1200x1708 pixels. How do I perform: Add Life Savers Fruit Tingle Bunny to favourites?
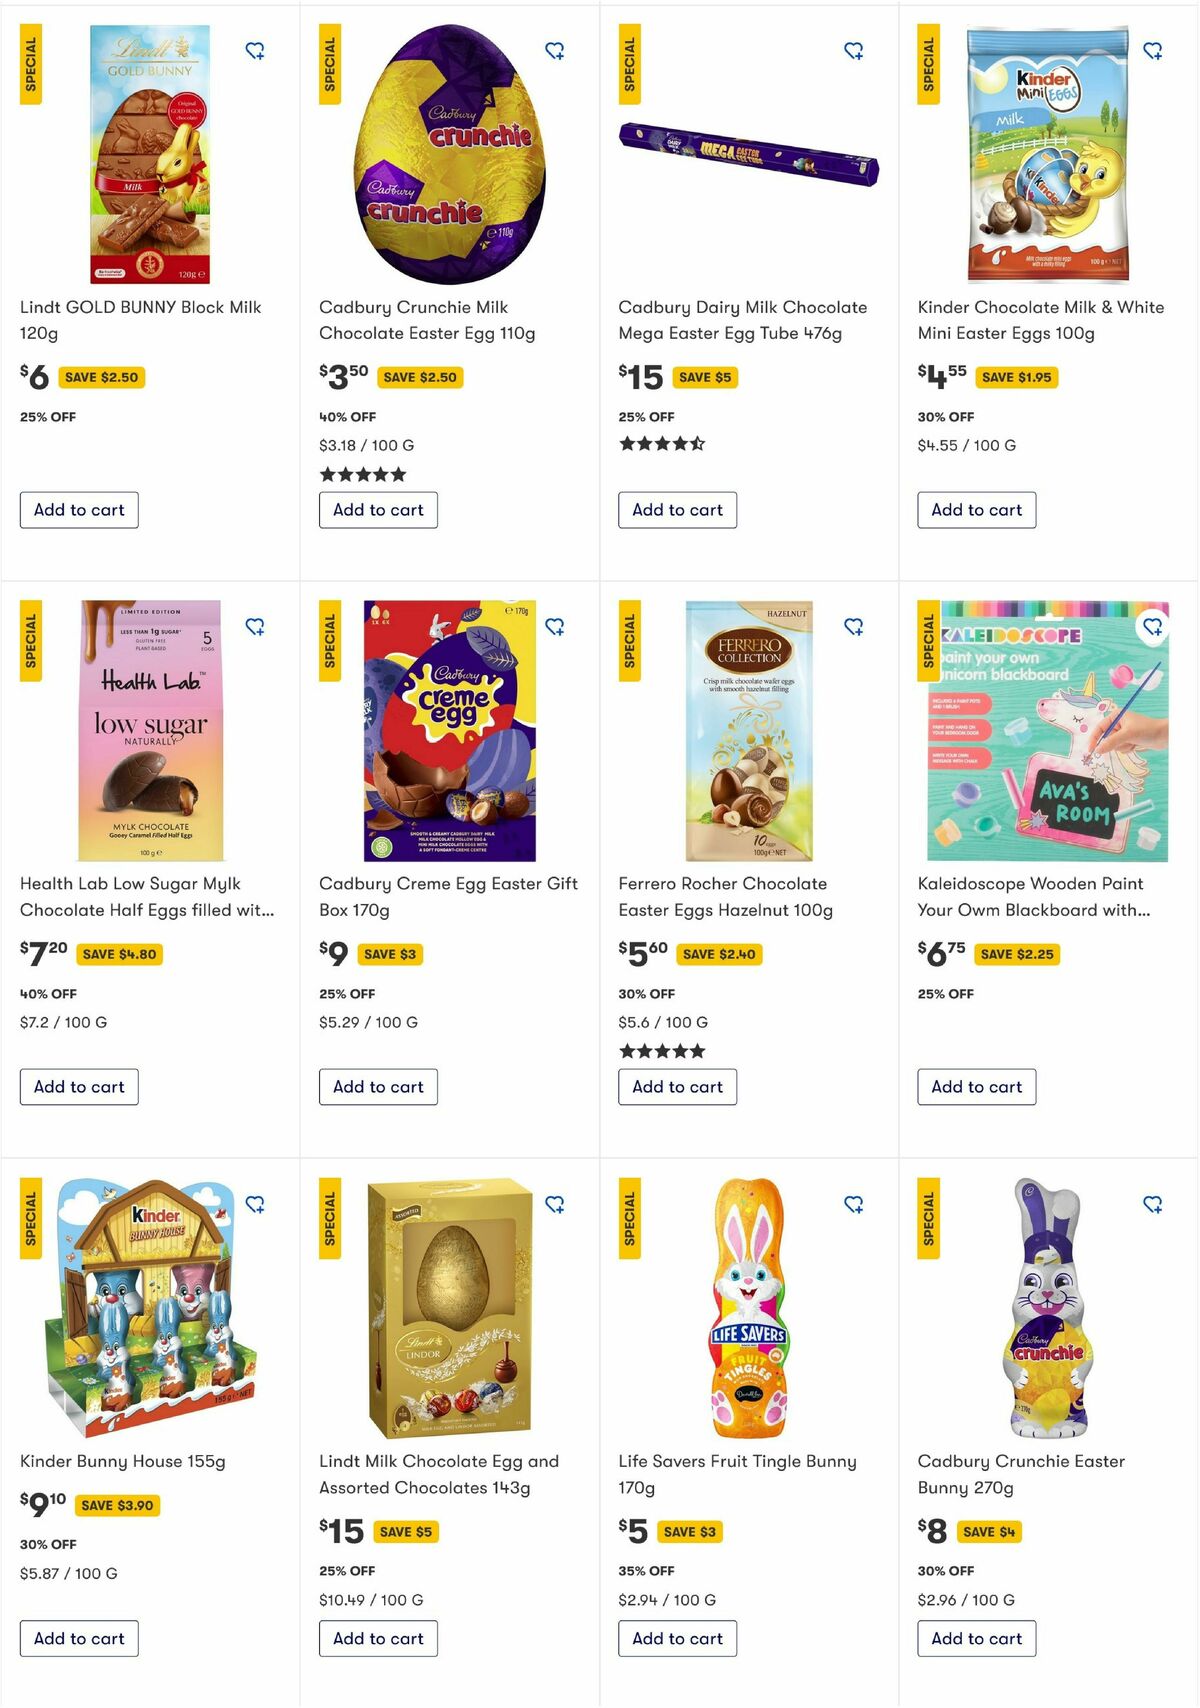tap(855, 1204)
